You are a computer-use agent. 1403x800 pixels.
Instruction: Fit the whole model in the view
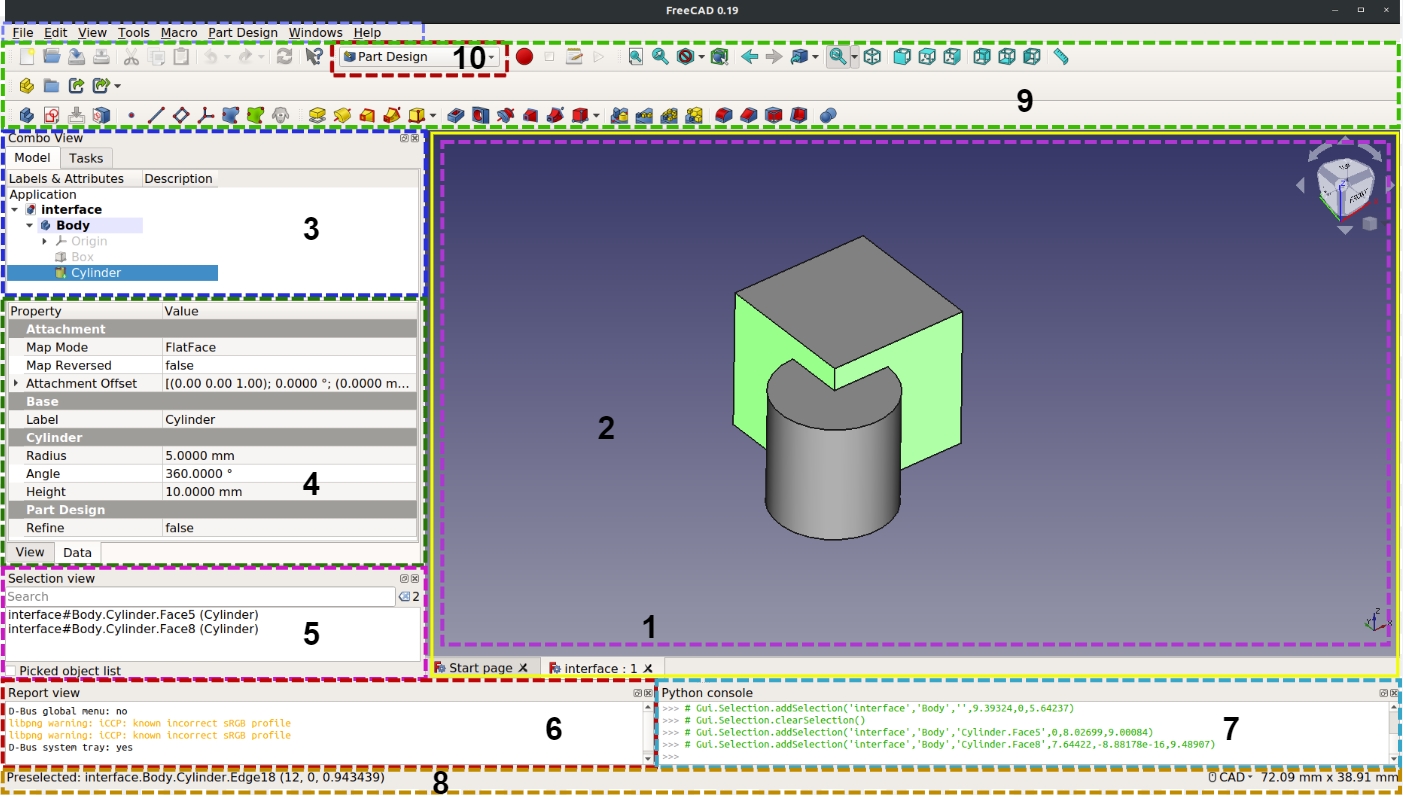[637, 57]
